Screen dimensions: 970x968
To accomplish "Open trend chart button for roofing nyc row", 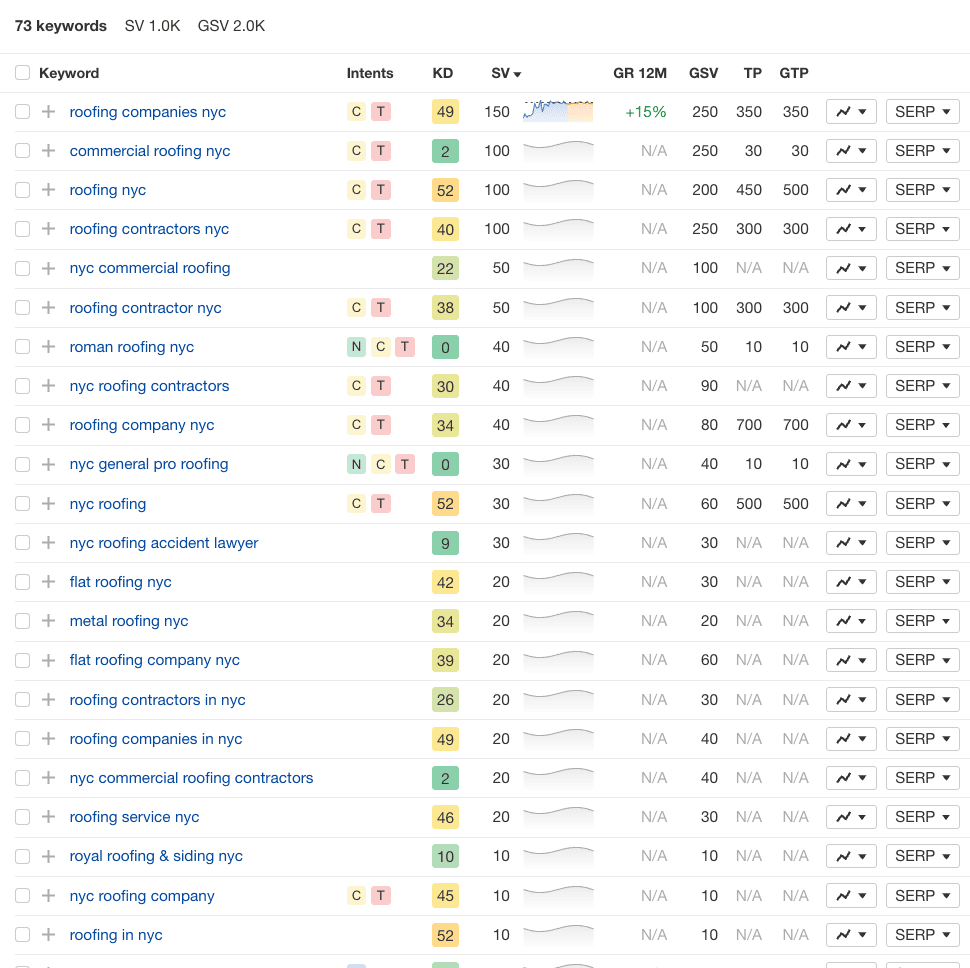I will pyautogui.click(x=851, y=190).
